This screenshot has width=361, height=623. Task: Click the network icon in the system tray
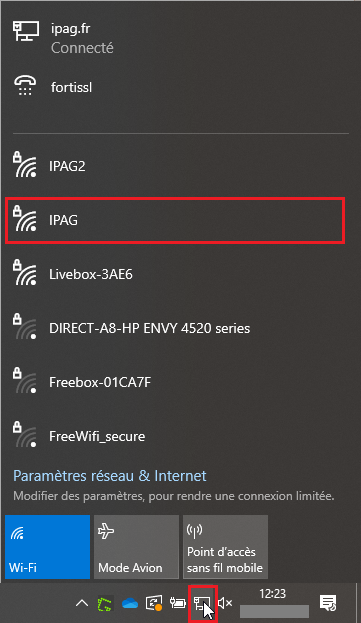pos(203,603)
